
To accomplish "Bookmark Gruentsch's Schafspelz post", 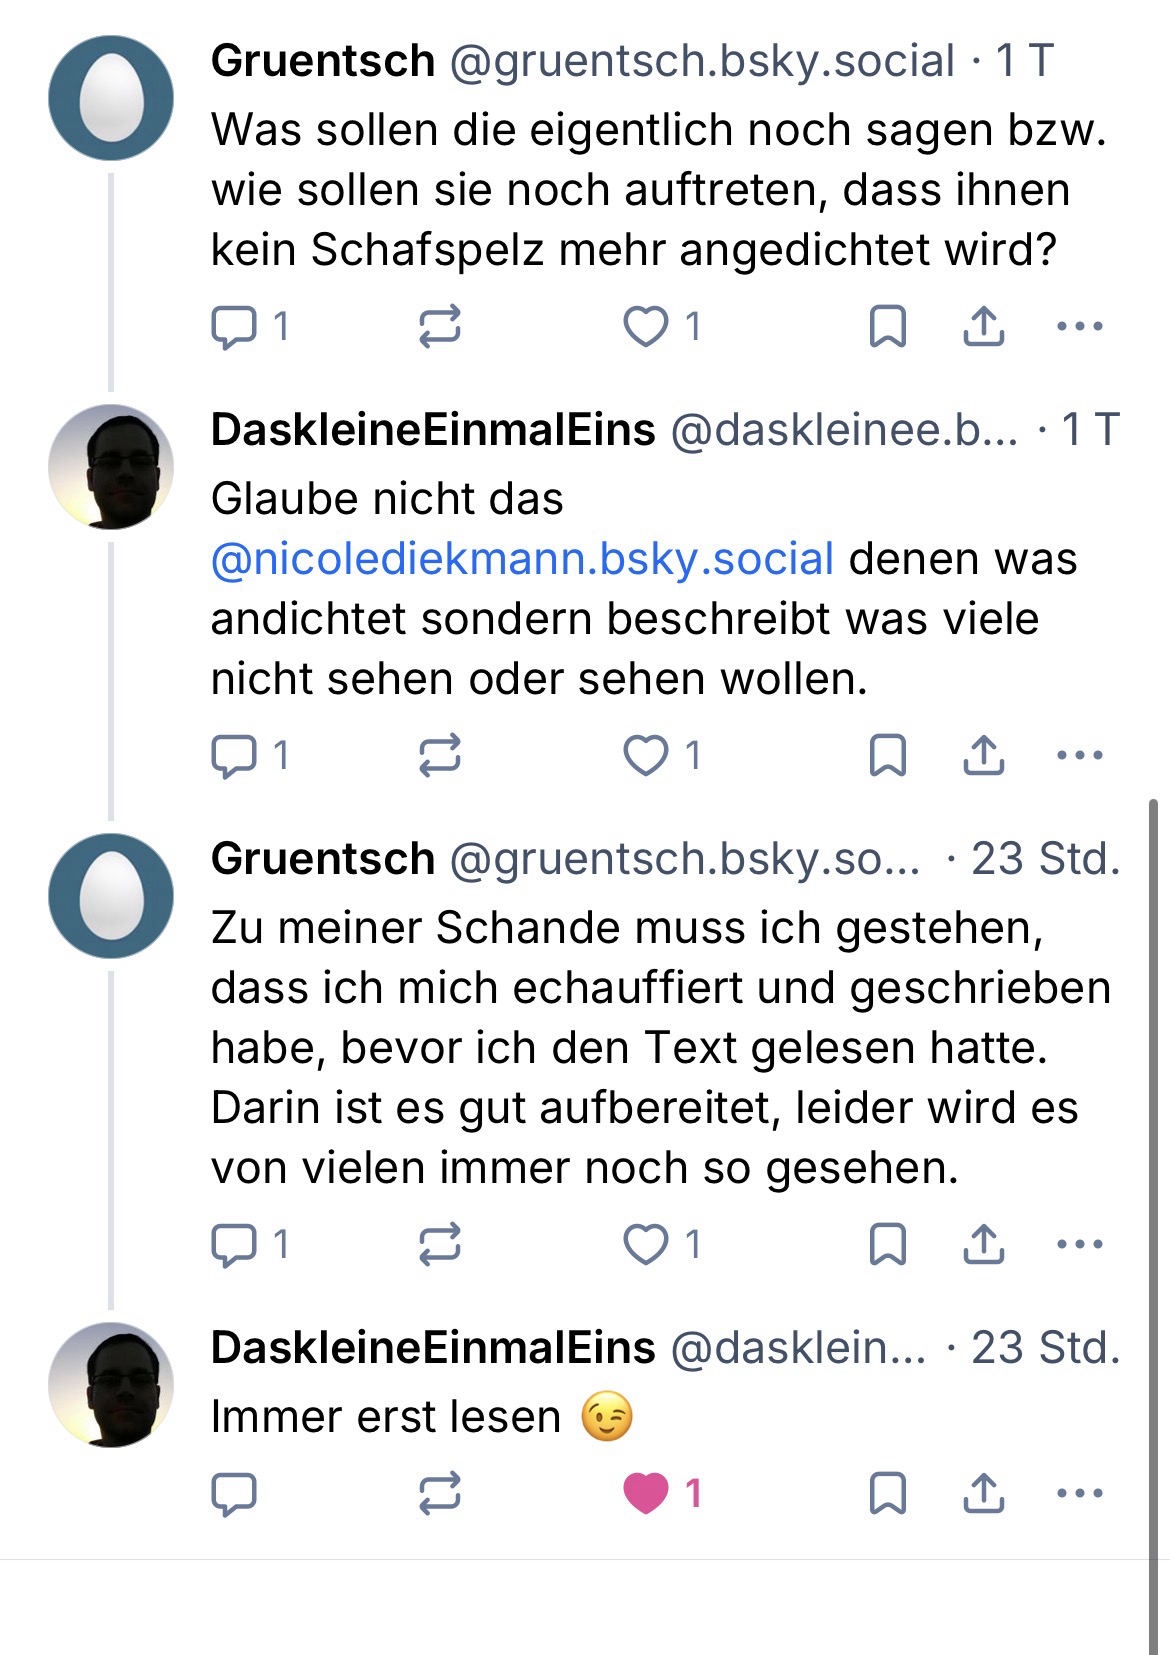I will coord(887,326).
